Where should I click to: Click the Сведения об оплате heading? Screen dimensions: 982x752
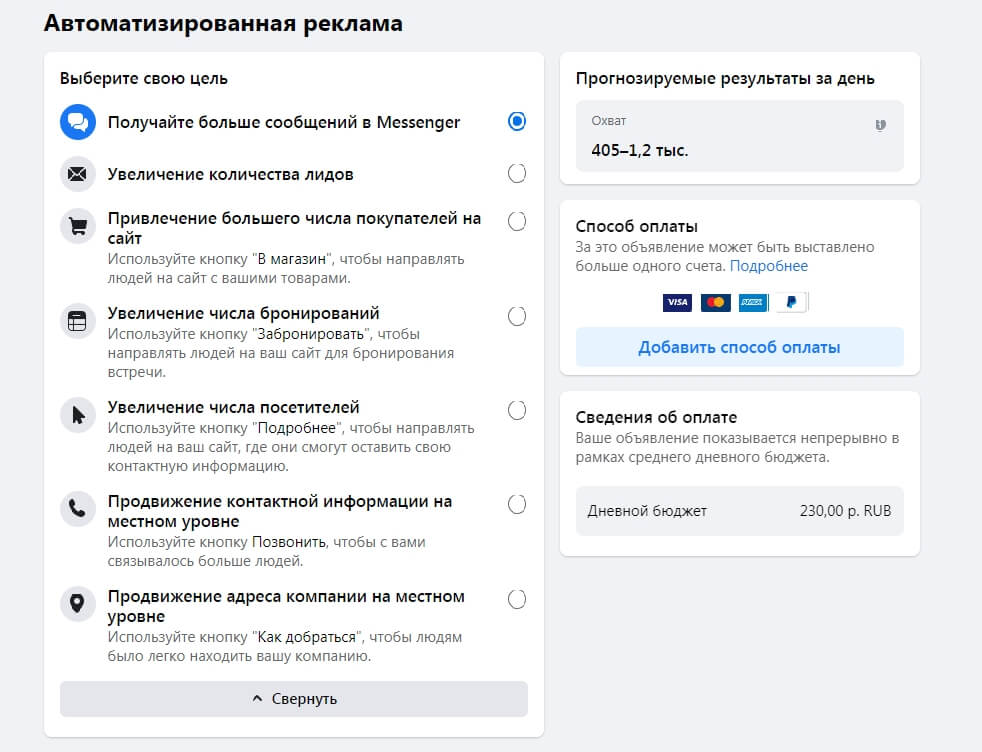656,417
